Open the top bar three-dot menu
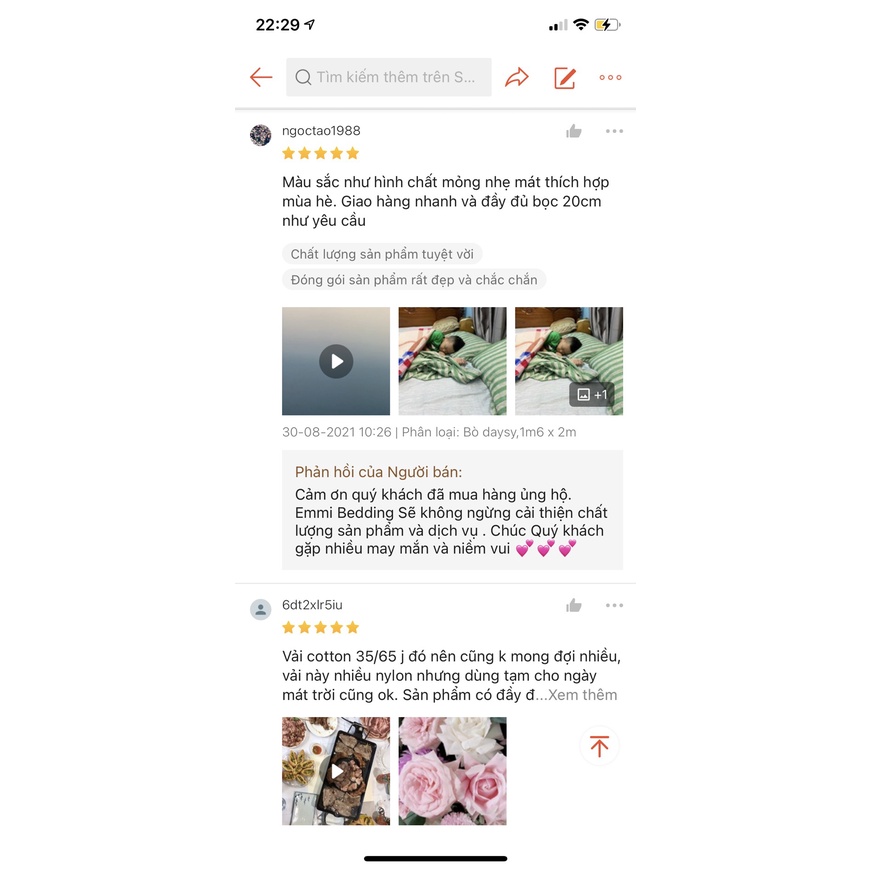870x870 pixels. [x=610, y=78]
